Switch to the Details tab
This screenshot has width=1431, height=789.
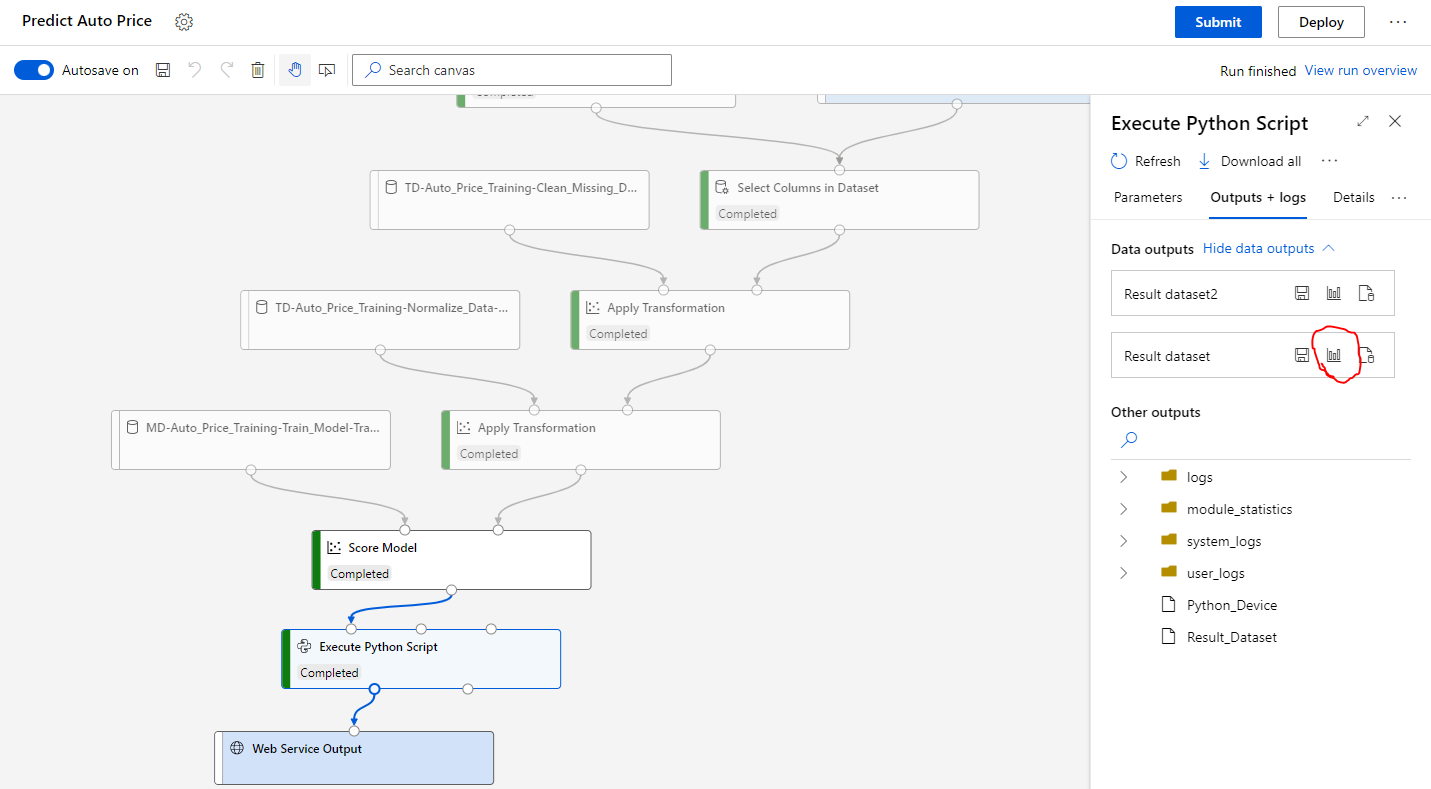(1354, 197)
